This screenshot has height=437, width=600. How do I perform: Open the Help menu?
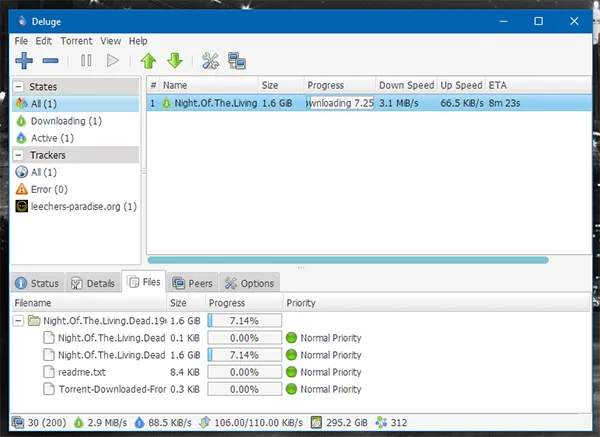(x=138, y=41)
